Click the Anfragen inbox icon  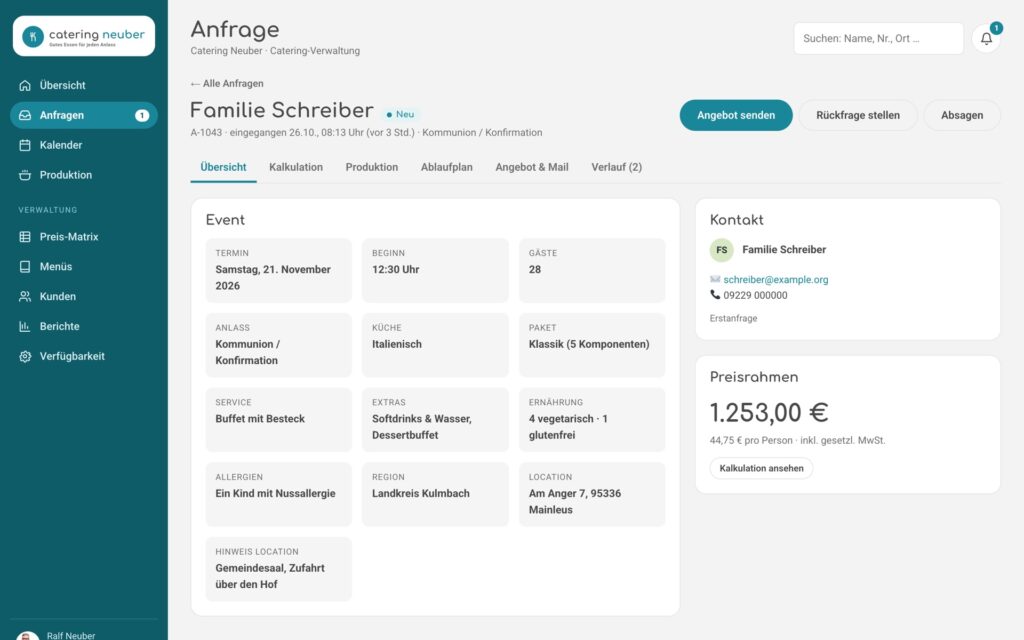[25, 116]
